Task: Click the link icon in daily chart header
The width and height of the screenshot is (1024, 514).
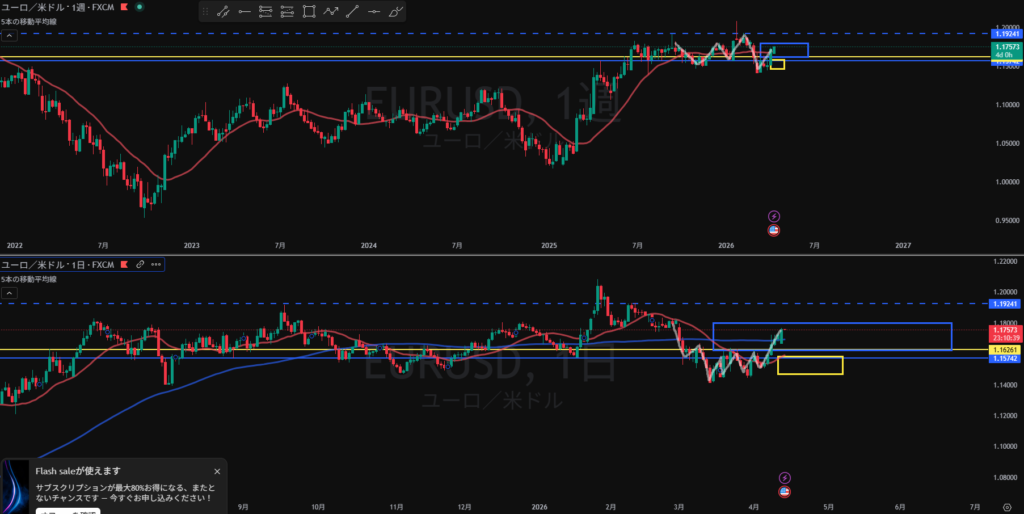Action: point(140,264)
